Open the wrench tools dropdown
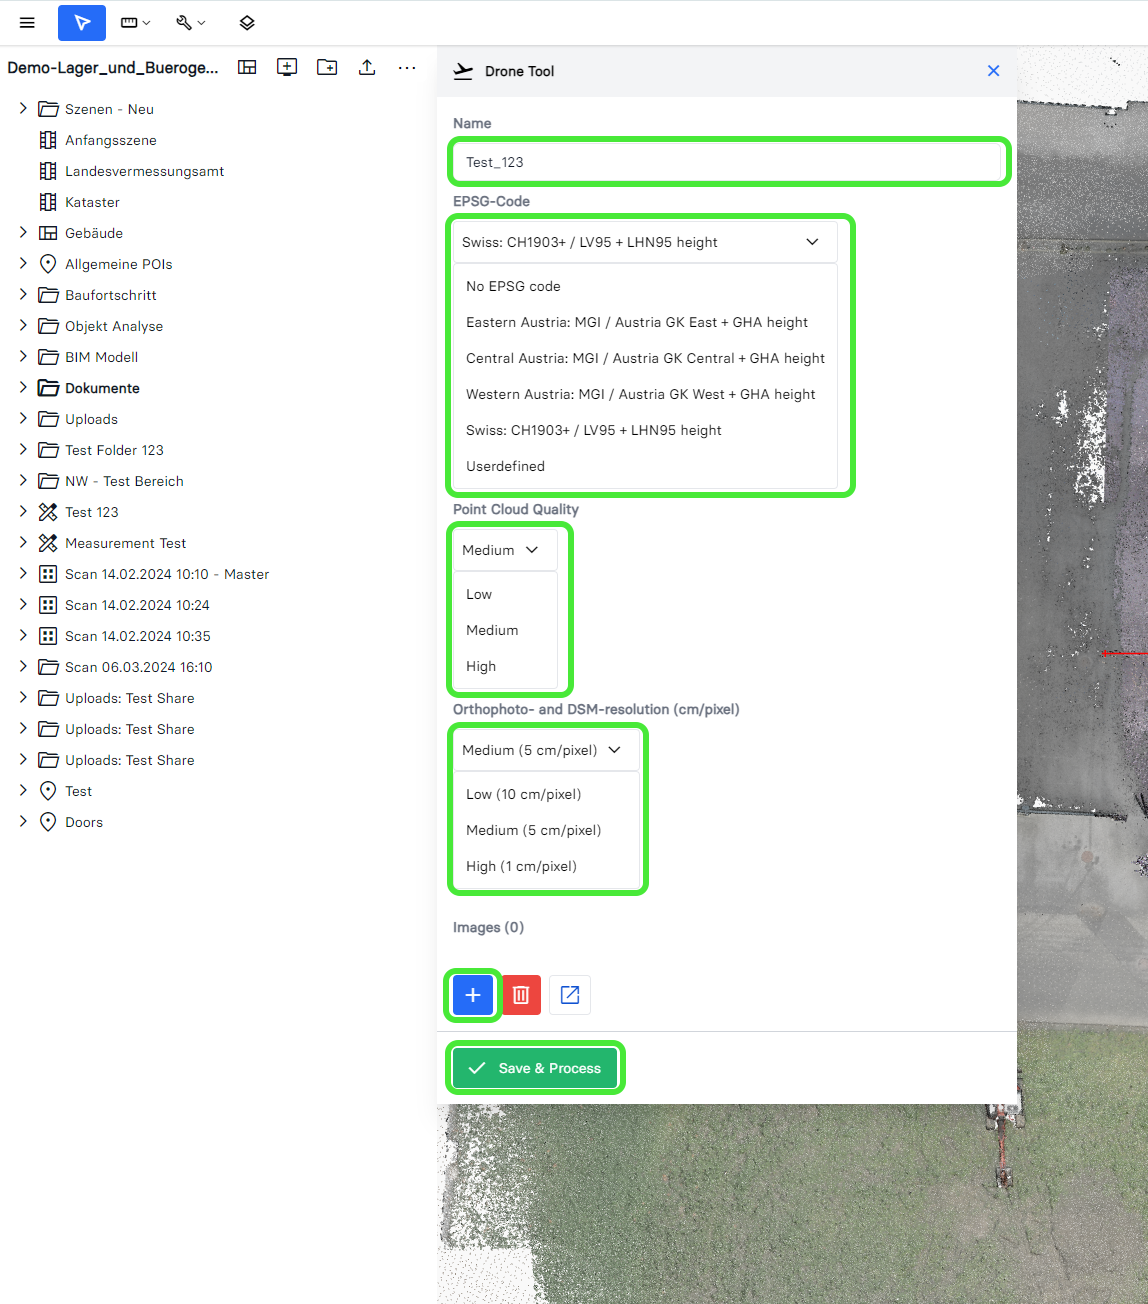This screenshot has height=1304, width=1148. (x=190, y=22)
